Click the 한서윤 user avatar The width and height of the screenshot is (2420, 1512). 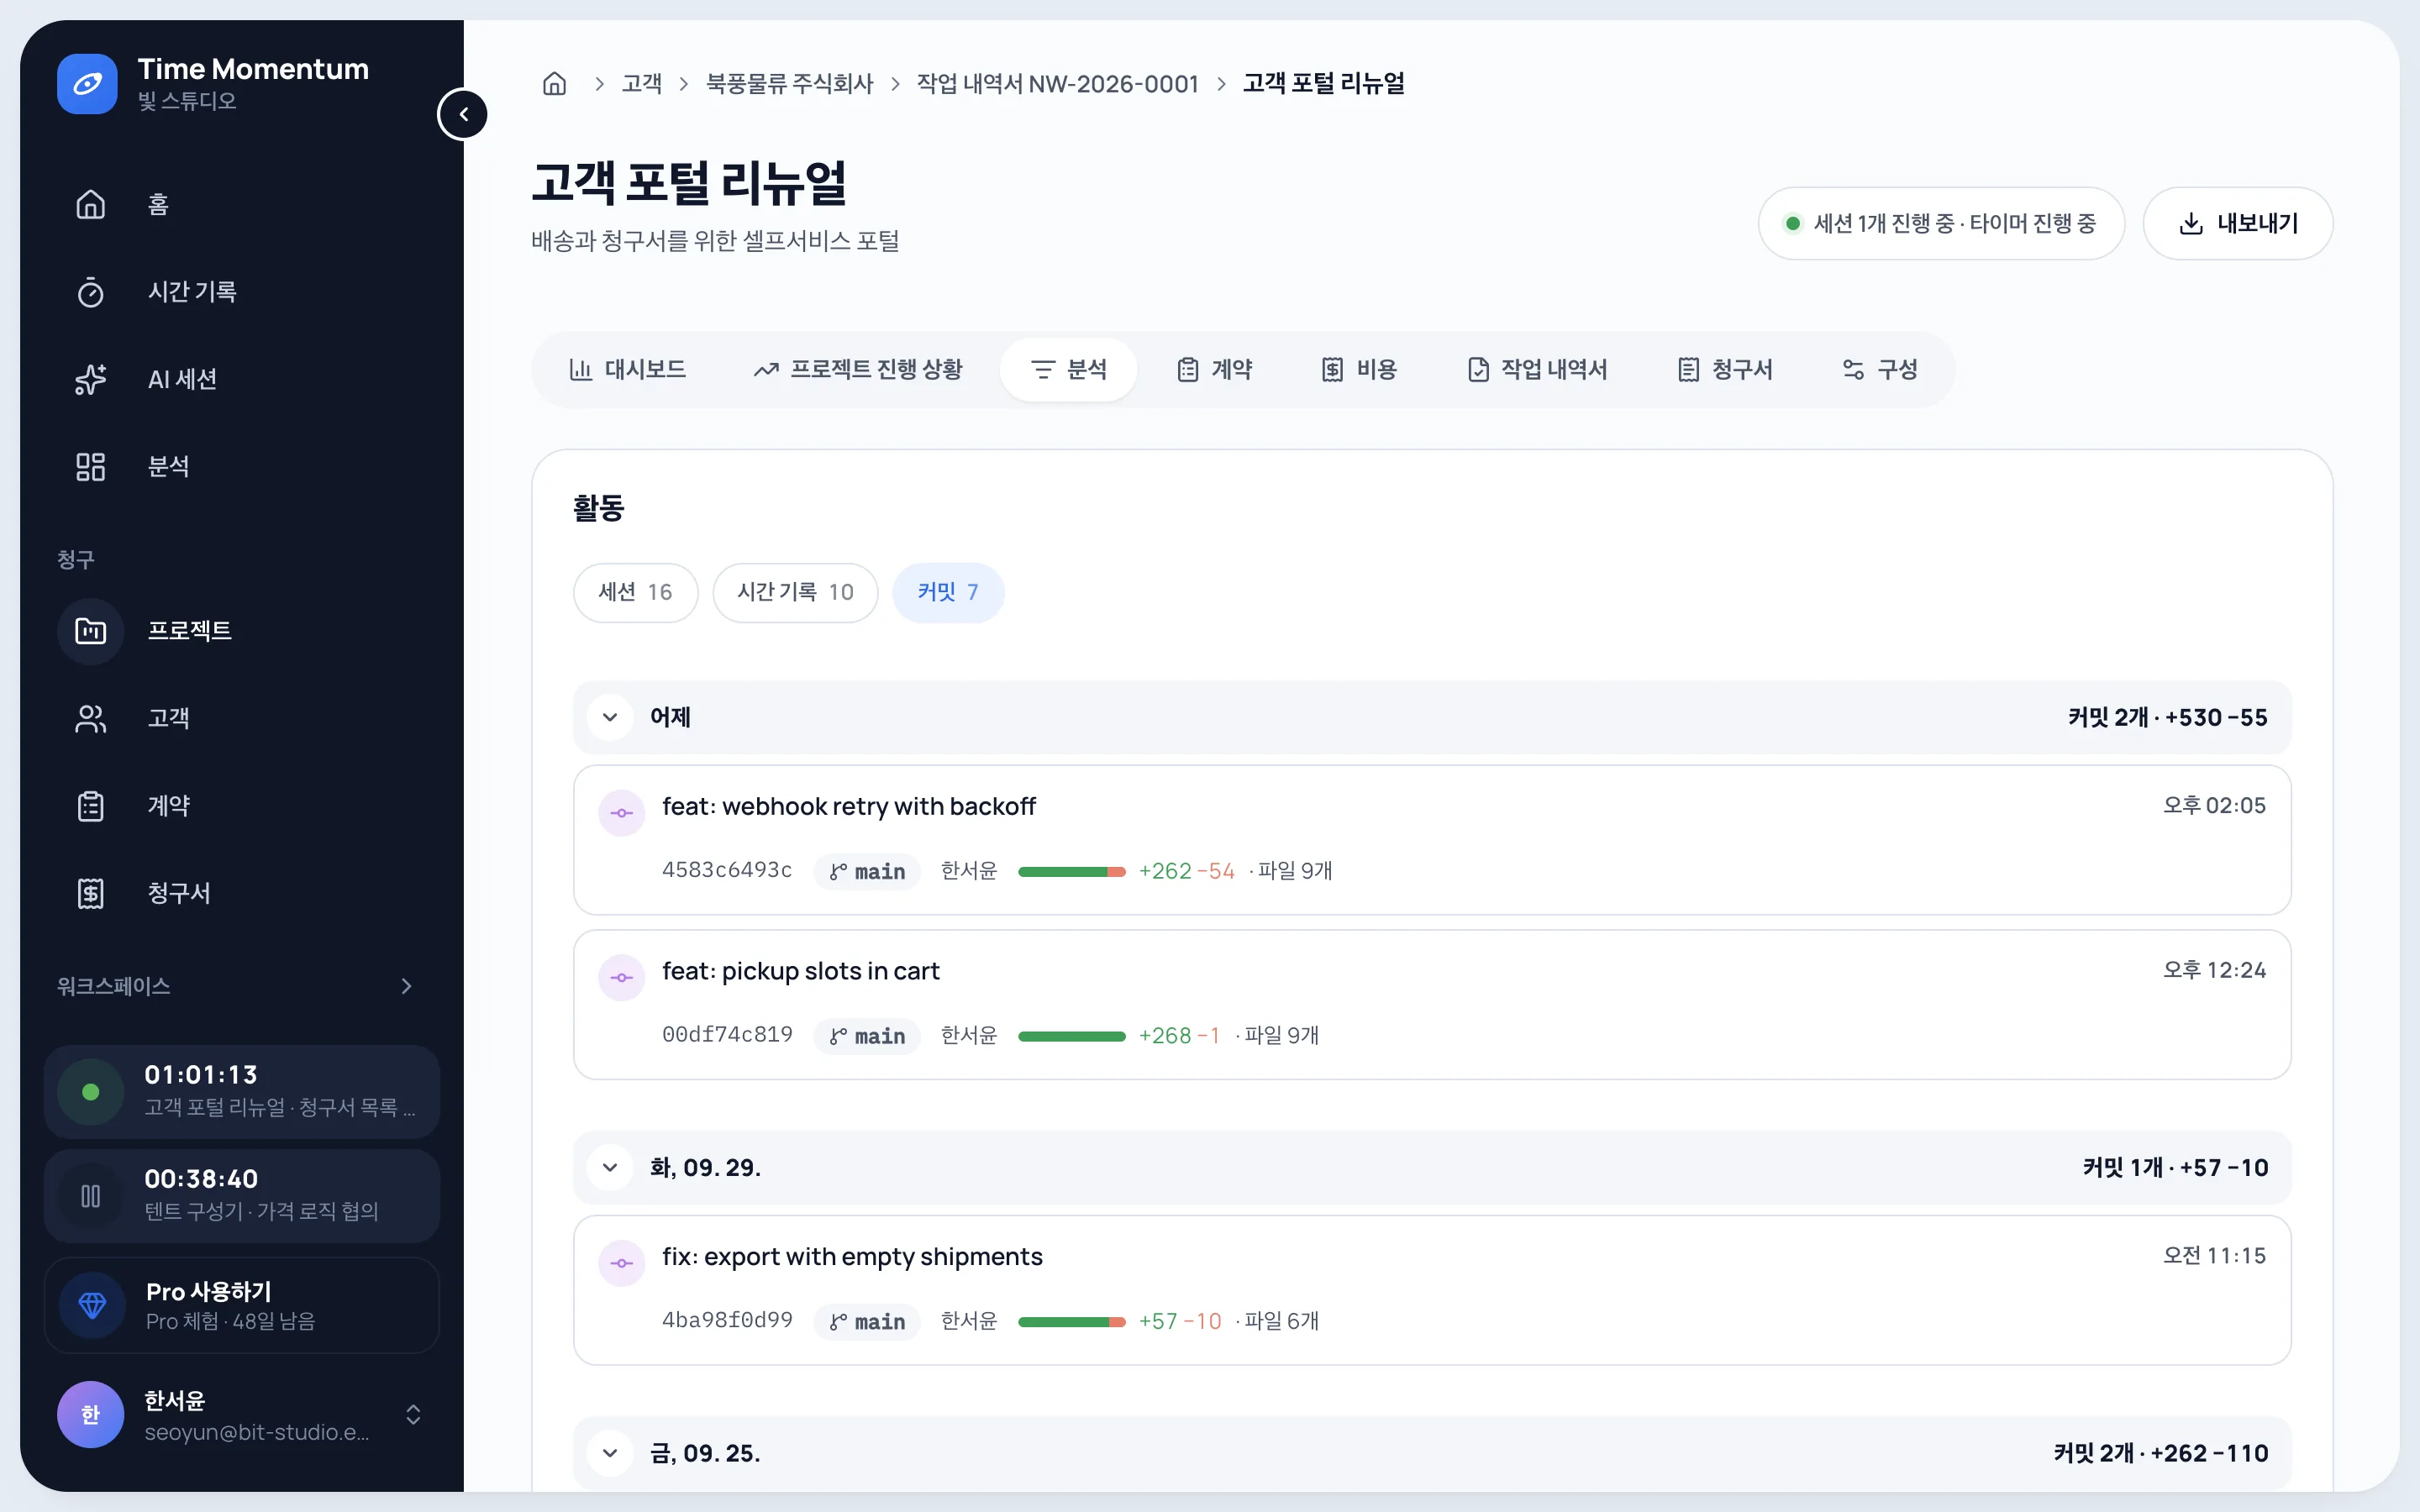click(x=90, y=1414)
